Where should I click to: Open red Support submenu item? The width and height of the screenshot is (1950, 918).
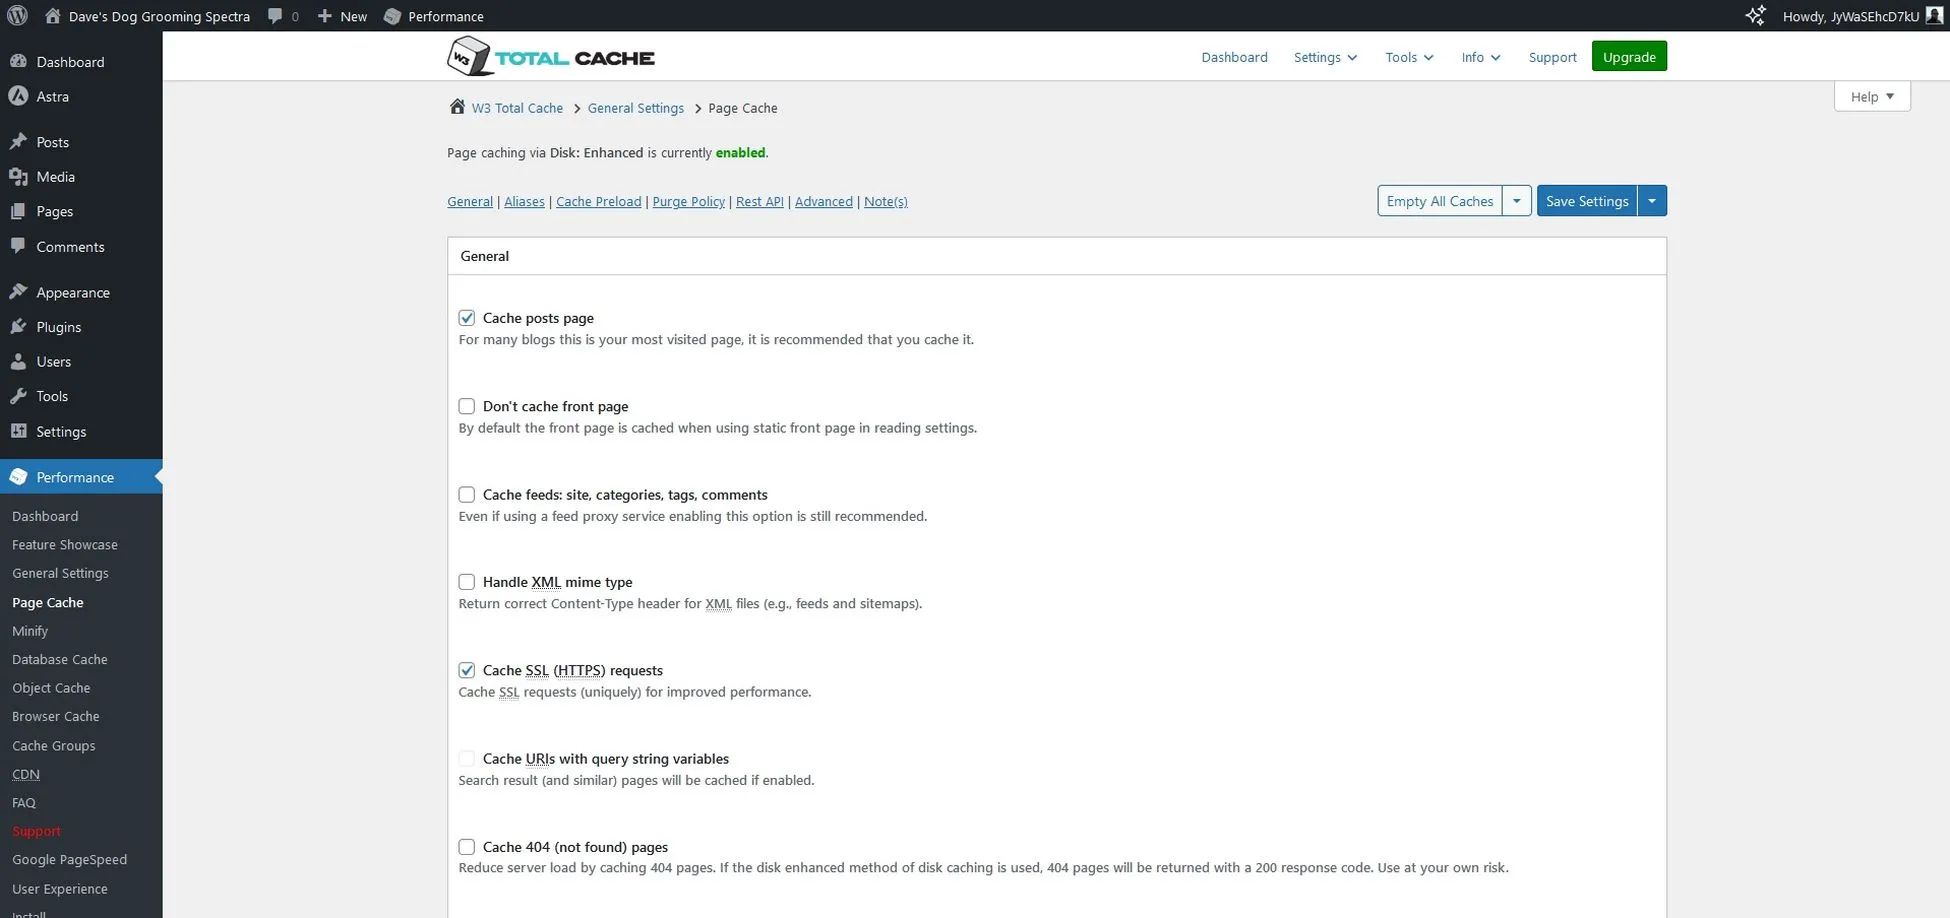coord(36,831)
